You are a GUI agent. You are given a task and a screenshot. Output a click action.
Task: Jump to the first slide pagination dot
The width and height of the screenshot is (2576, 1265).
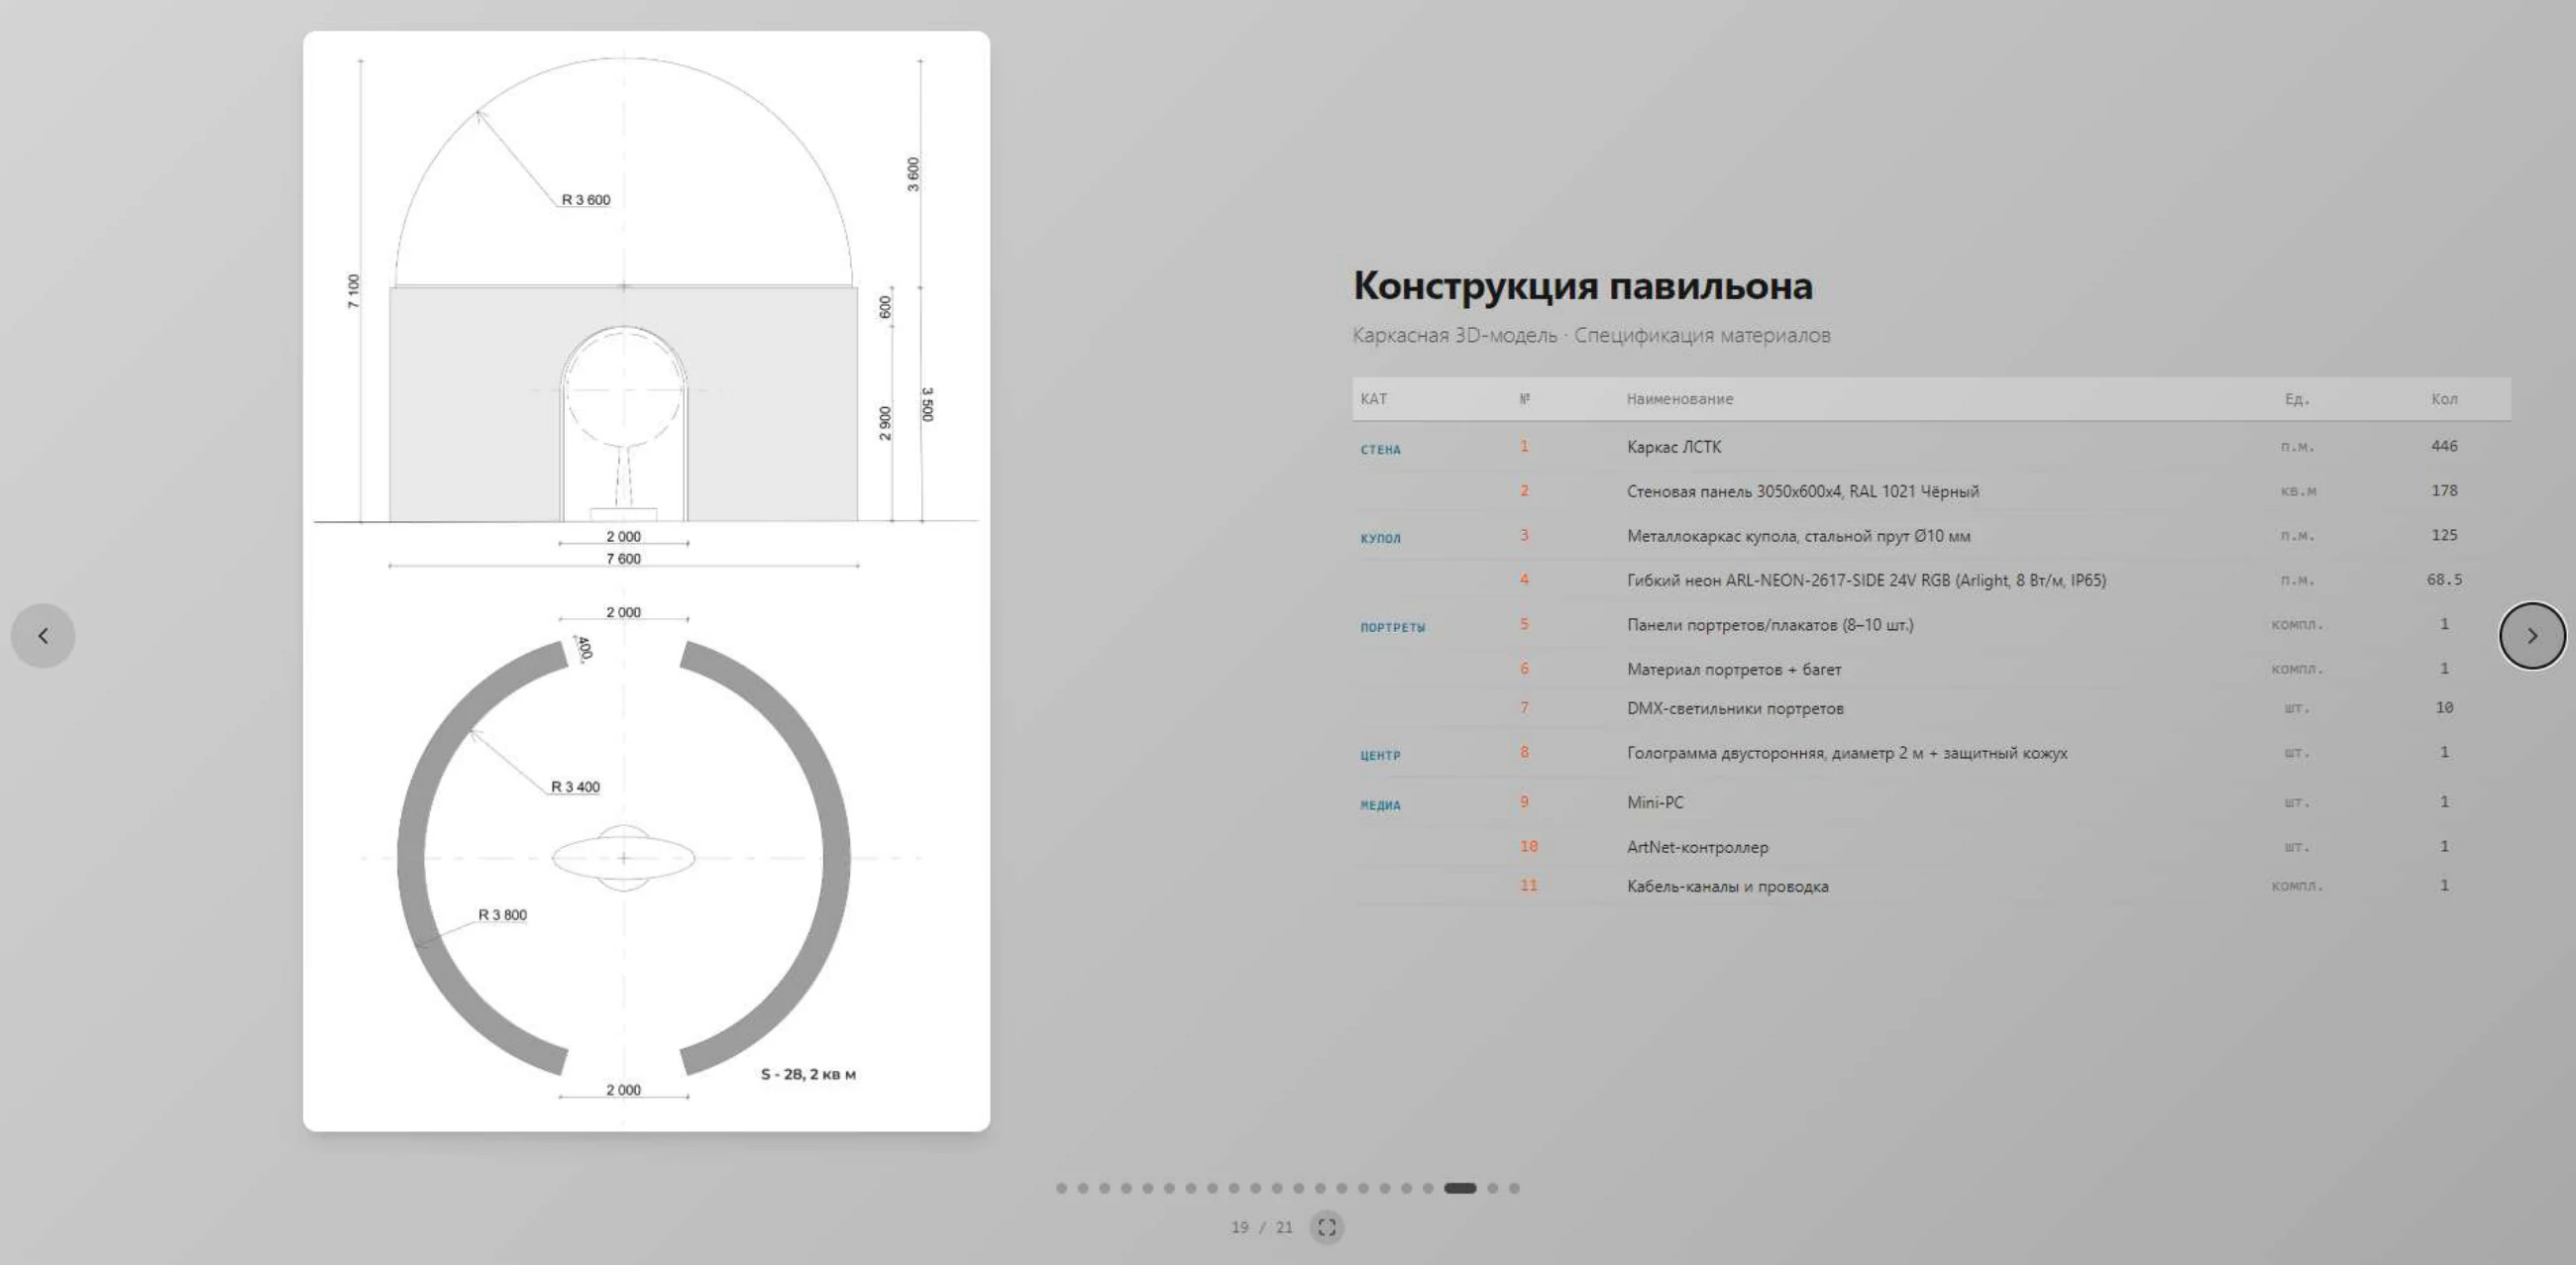tap(1061, 1188)
